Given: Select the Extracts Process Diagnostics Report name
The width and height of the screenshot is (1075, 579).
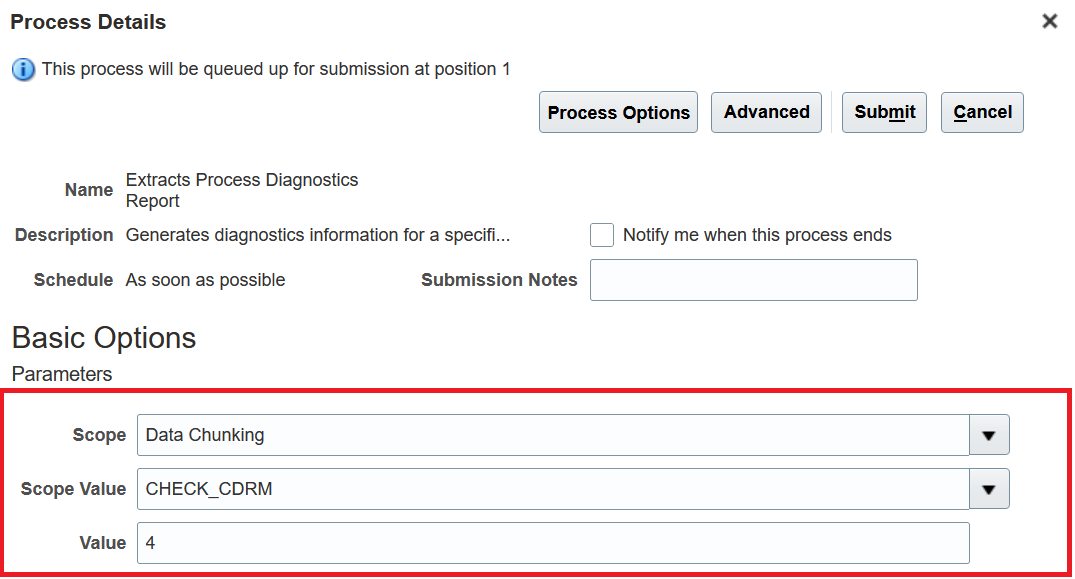Looking at the screenshot, I should (241, 190).
